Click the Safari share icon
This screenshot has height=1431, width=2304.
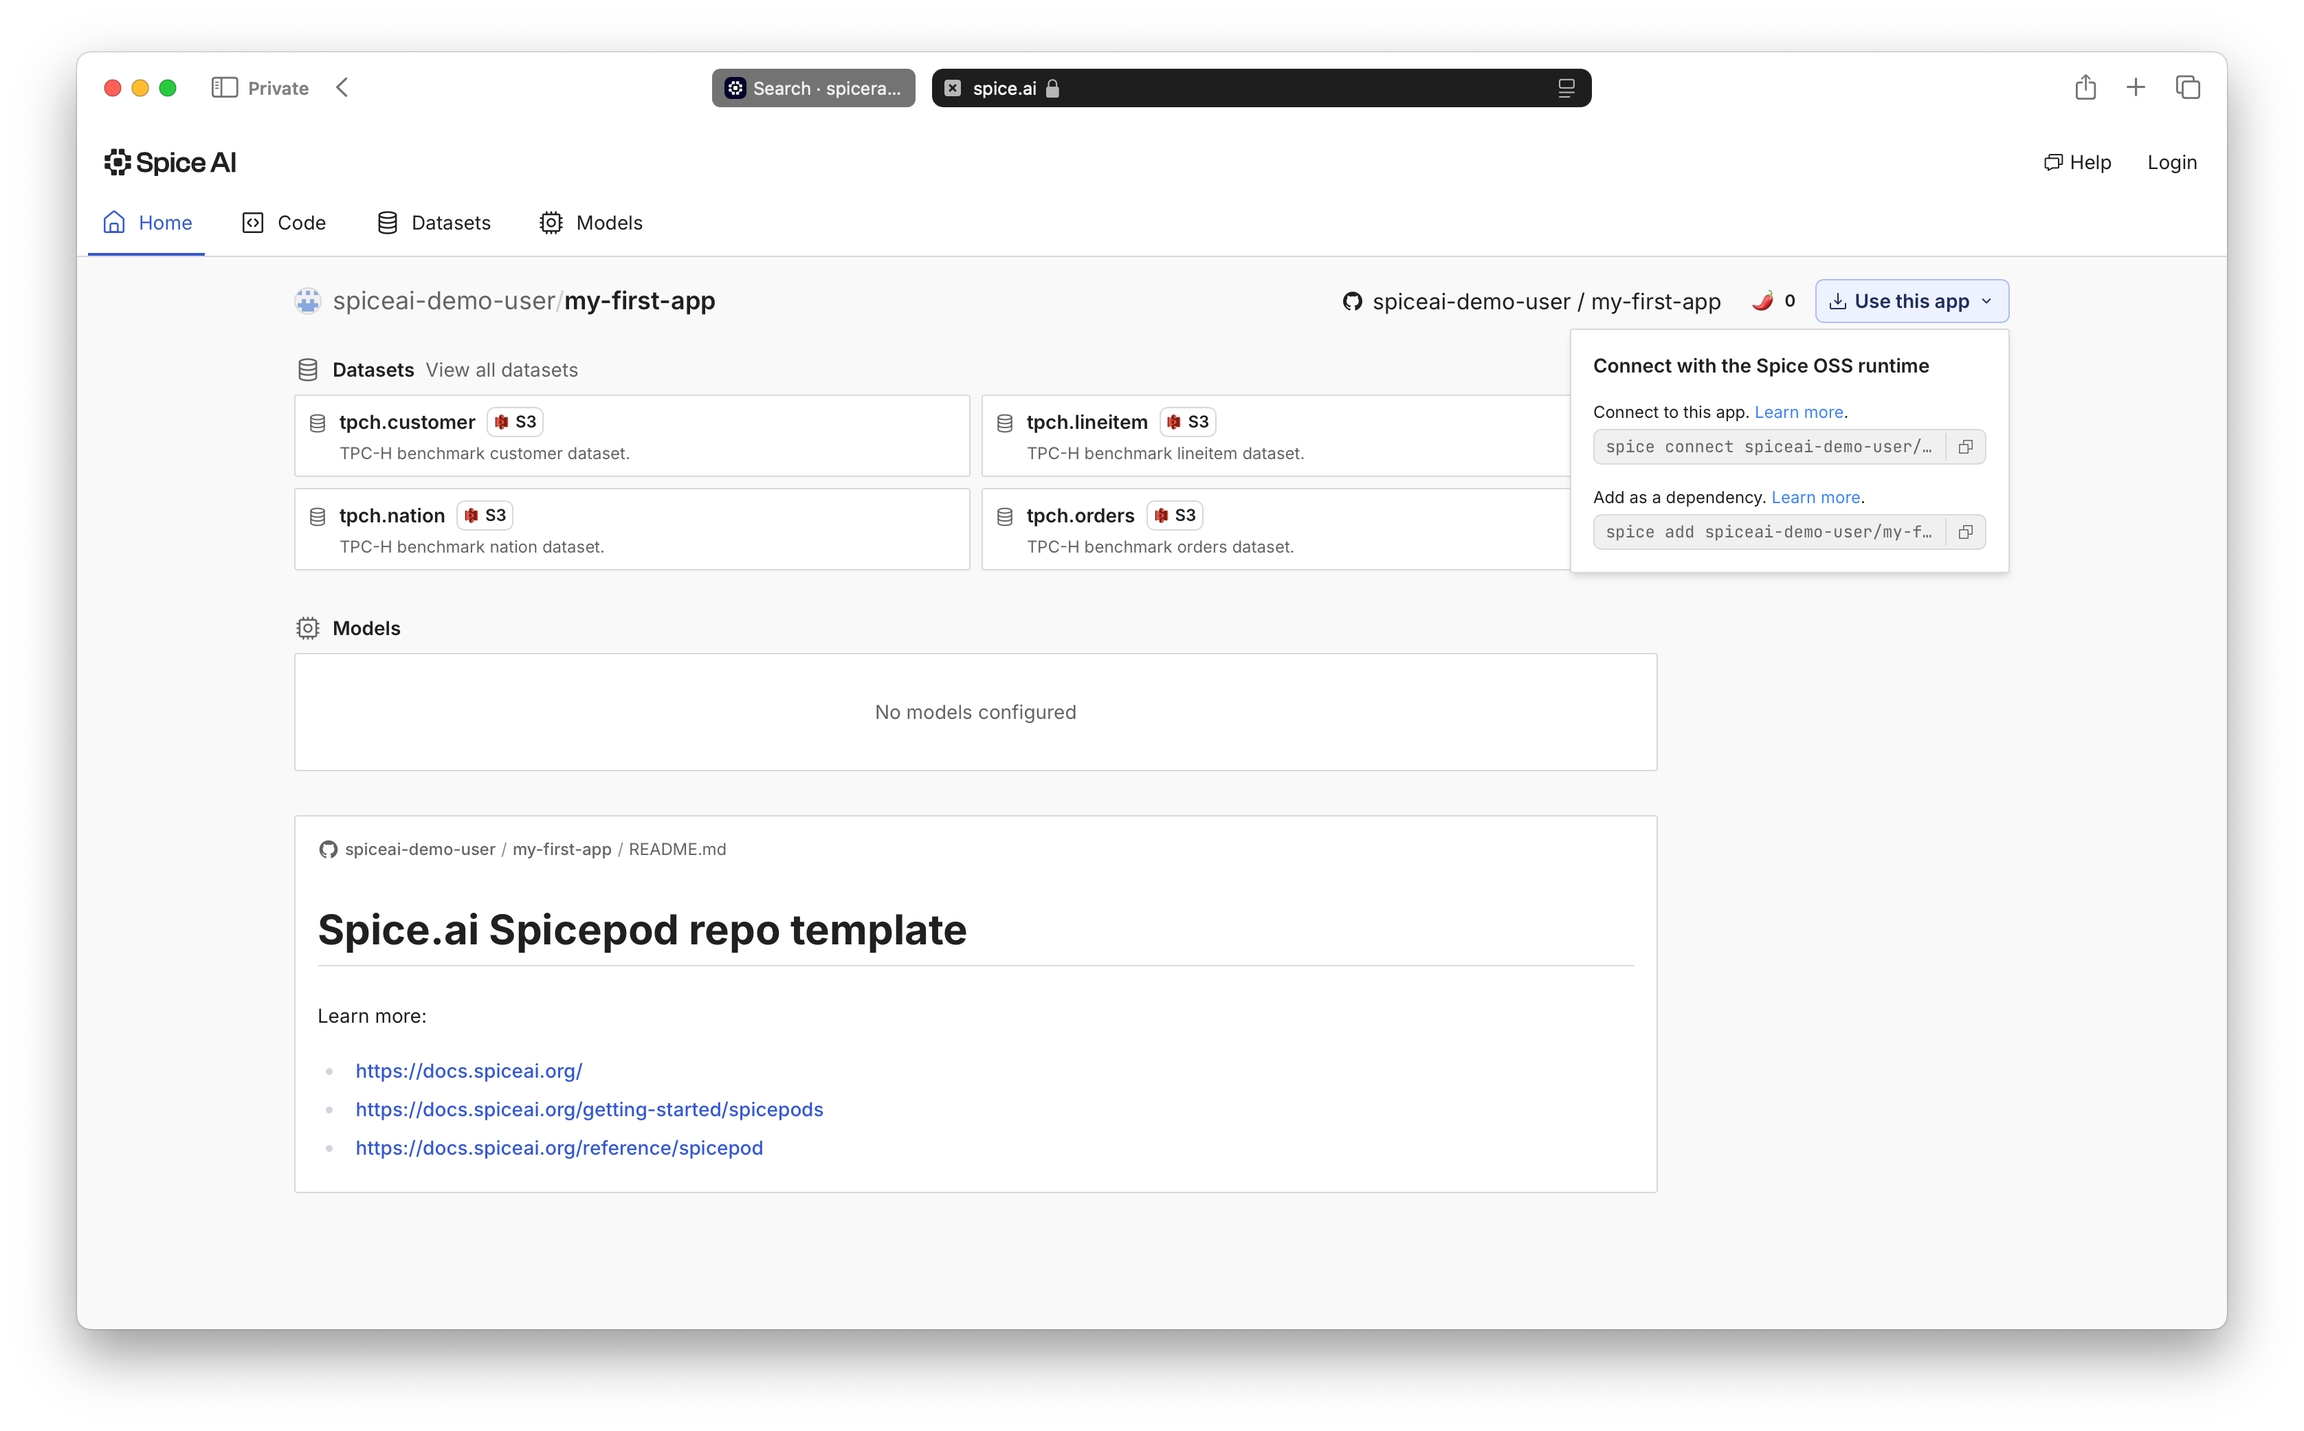(x=2085, y=88)
